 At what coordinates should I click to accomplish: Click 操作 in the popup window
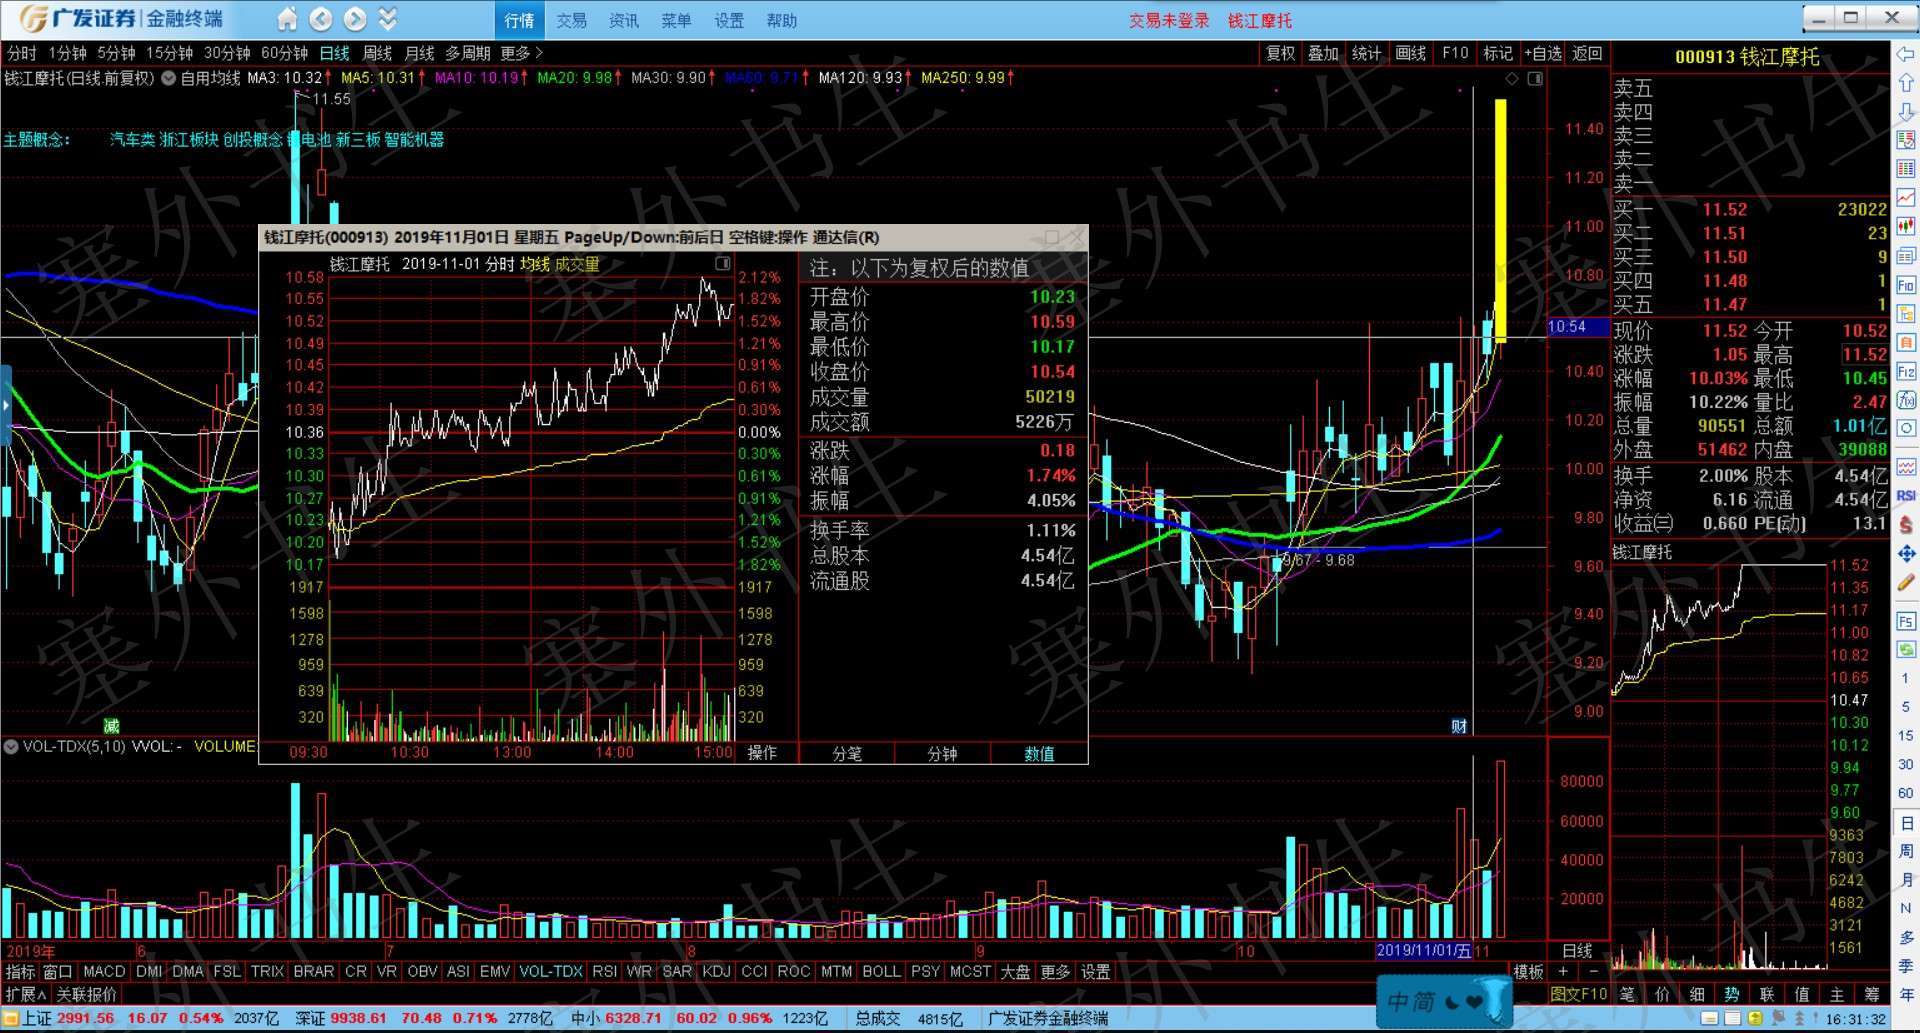762,753
